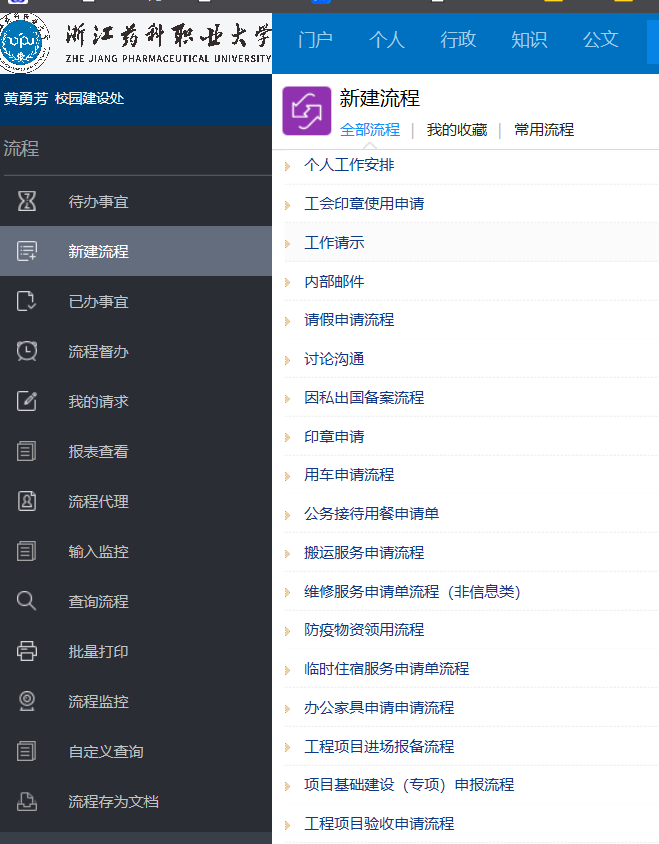
Task: Click the document icon beside 自定义查询
Action: click(27, 751)
